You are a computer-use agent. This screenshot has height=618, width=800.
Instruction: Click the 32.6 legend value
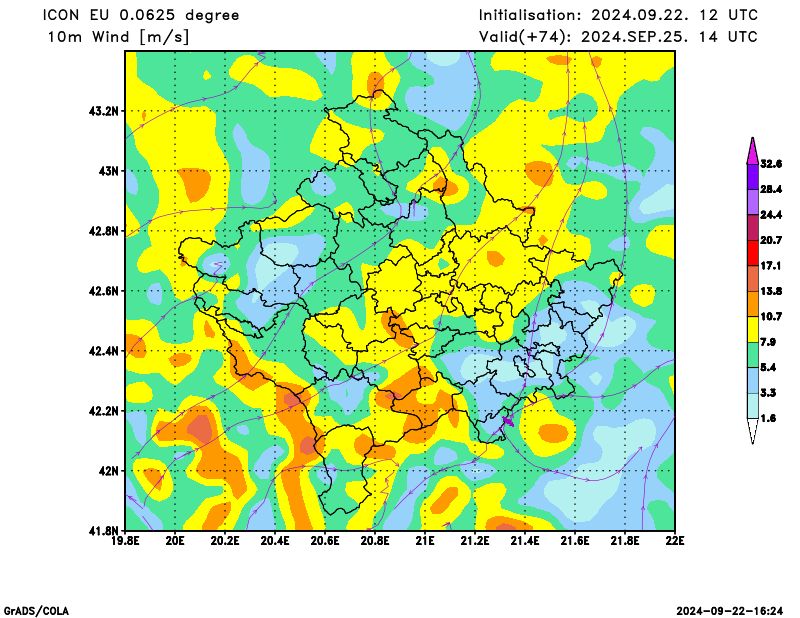pyautogui.click(x=771, y=164)
